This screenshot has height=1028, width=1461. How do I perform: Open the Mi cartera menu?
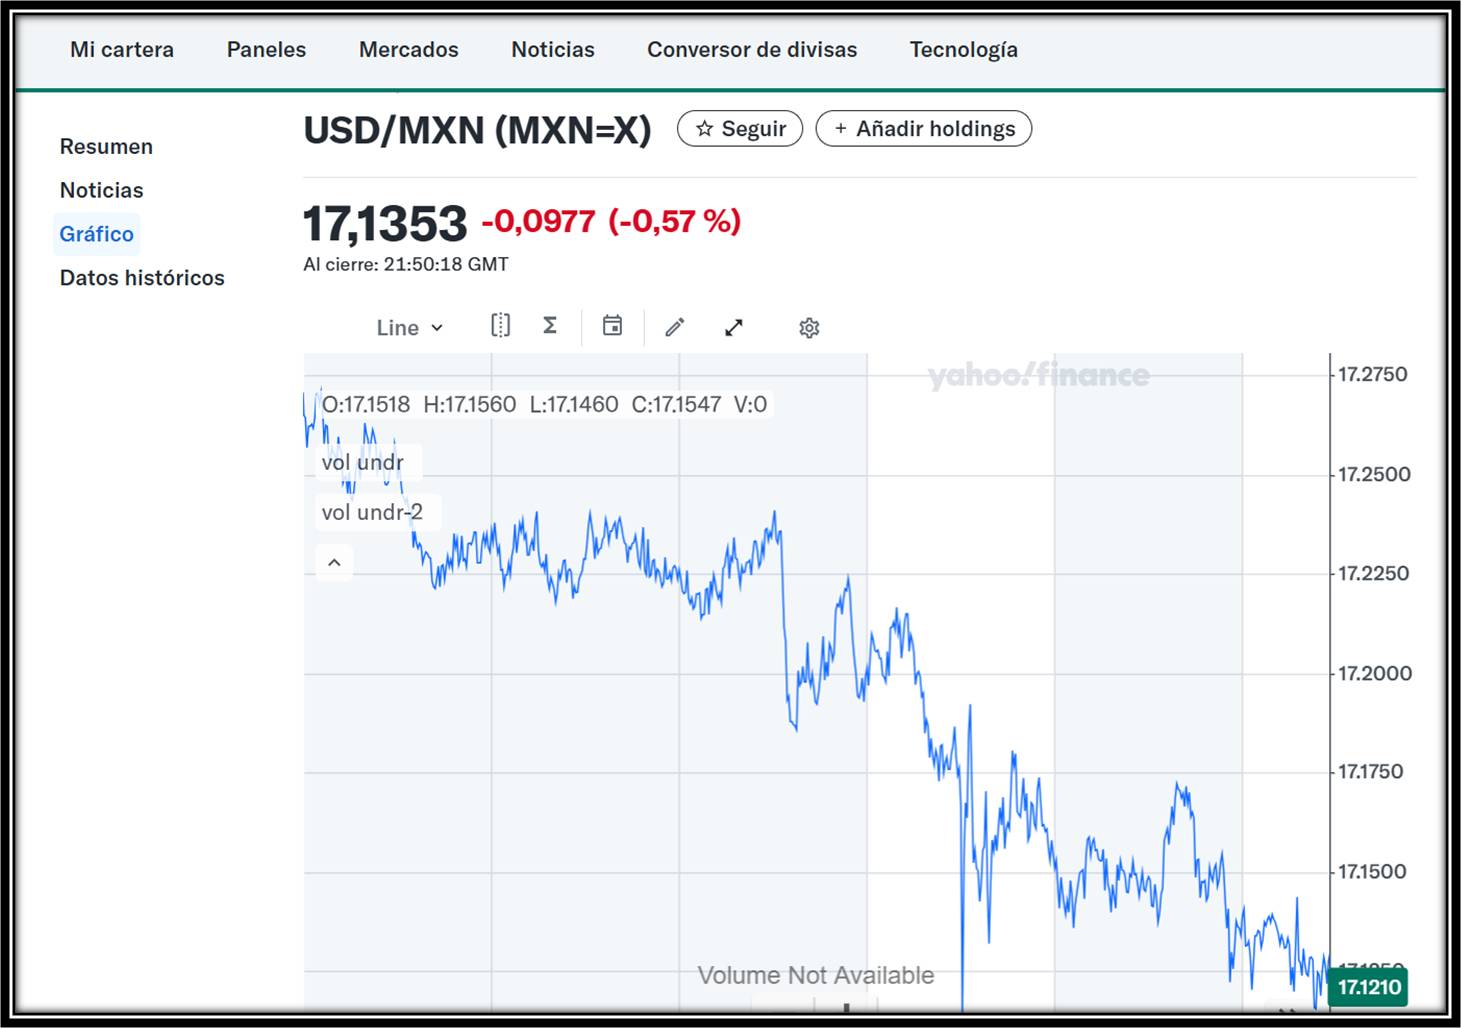pos(122,50)
